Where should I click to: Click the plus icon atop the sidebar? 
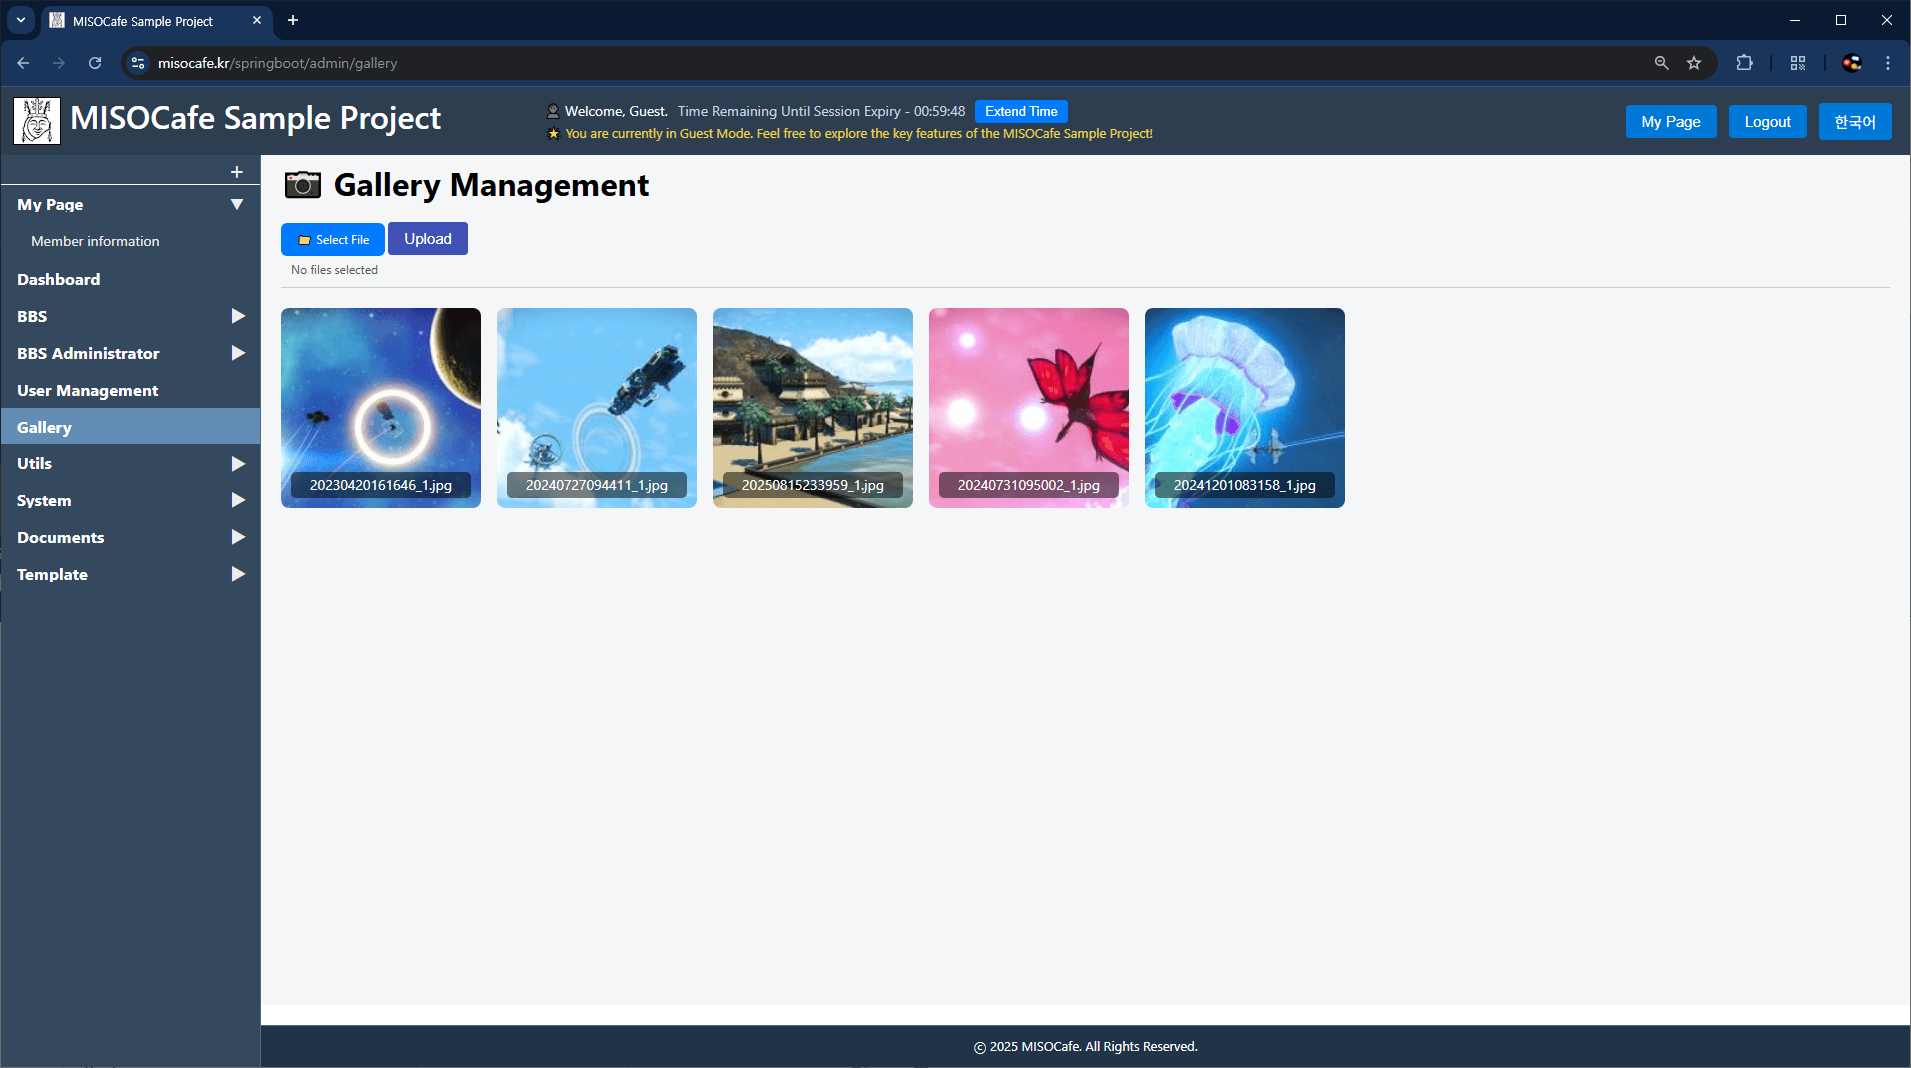[236, 170]
